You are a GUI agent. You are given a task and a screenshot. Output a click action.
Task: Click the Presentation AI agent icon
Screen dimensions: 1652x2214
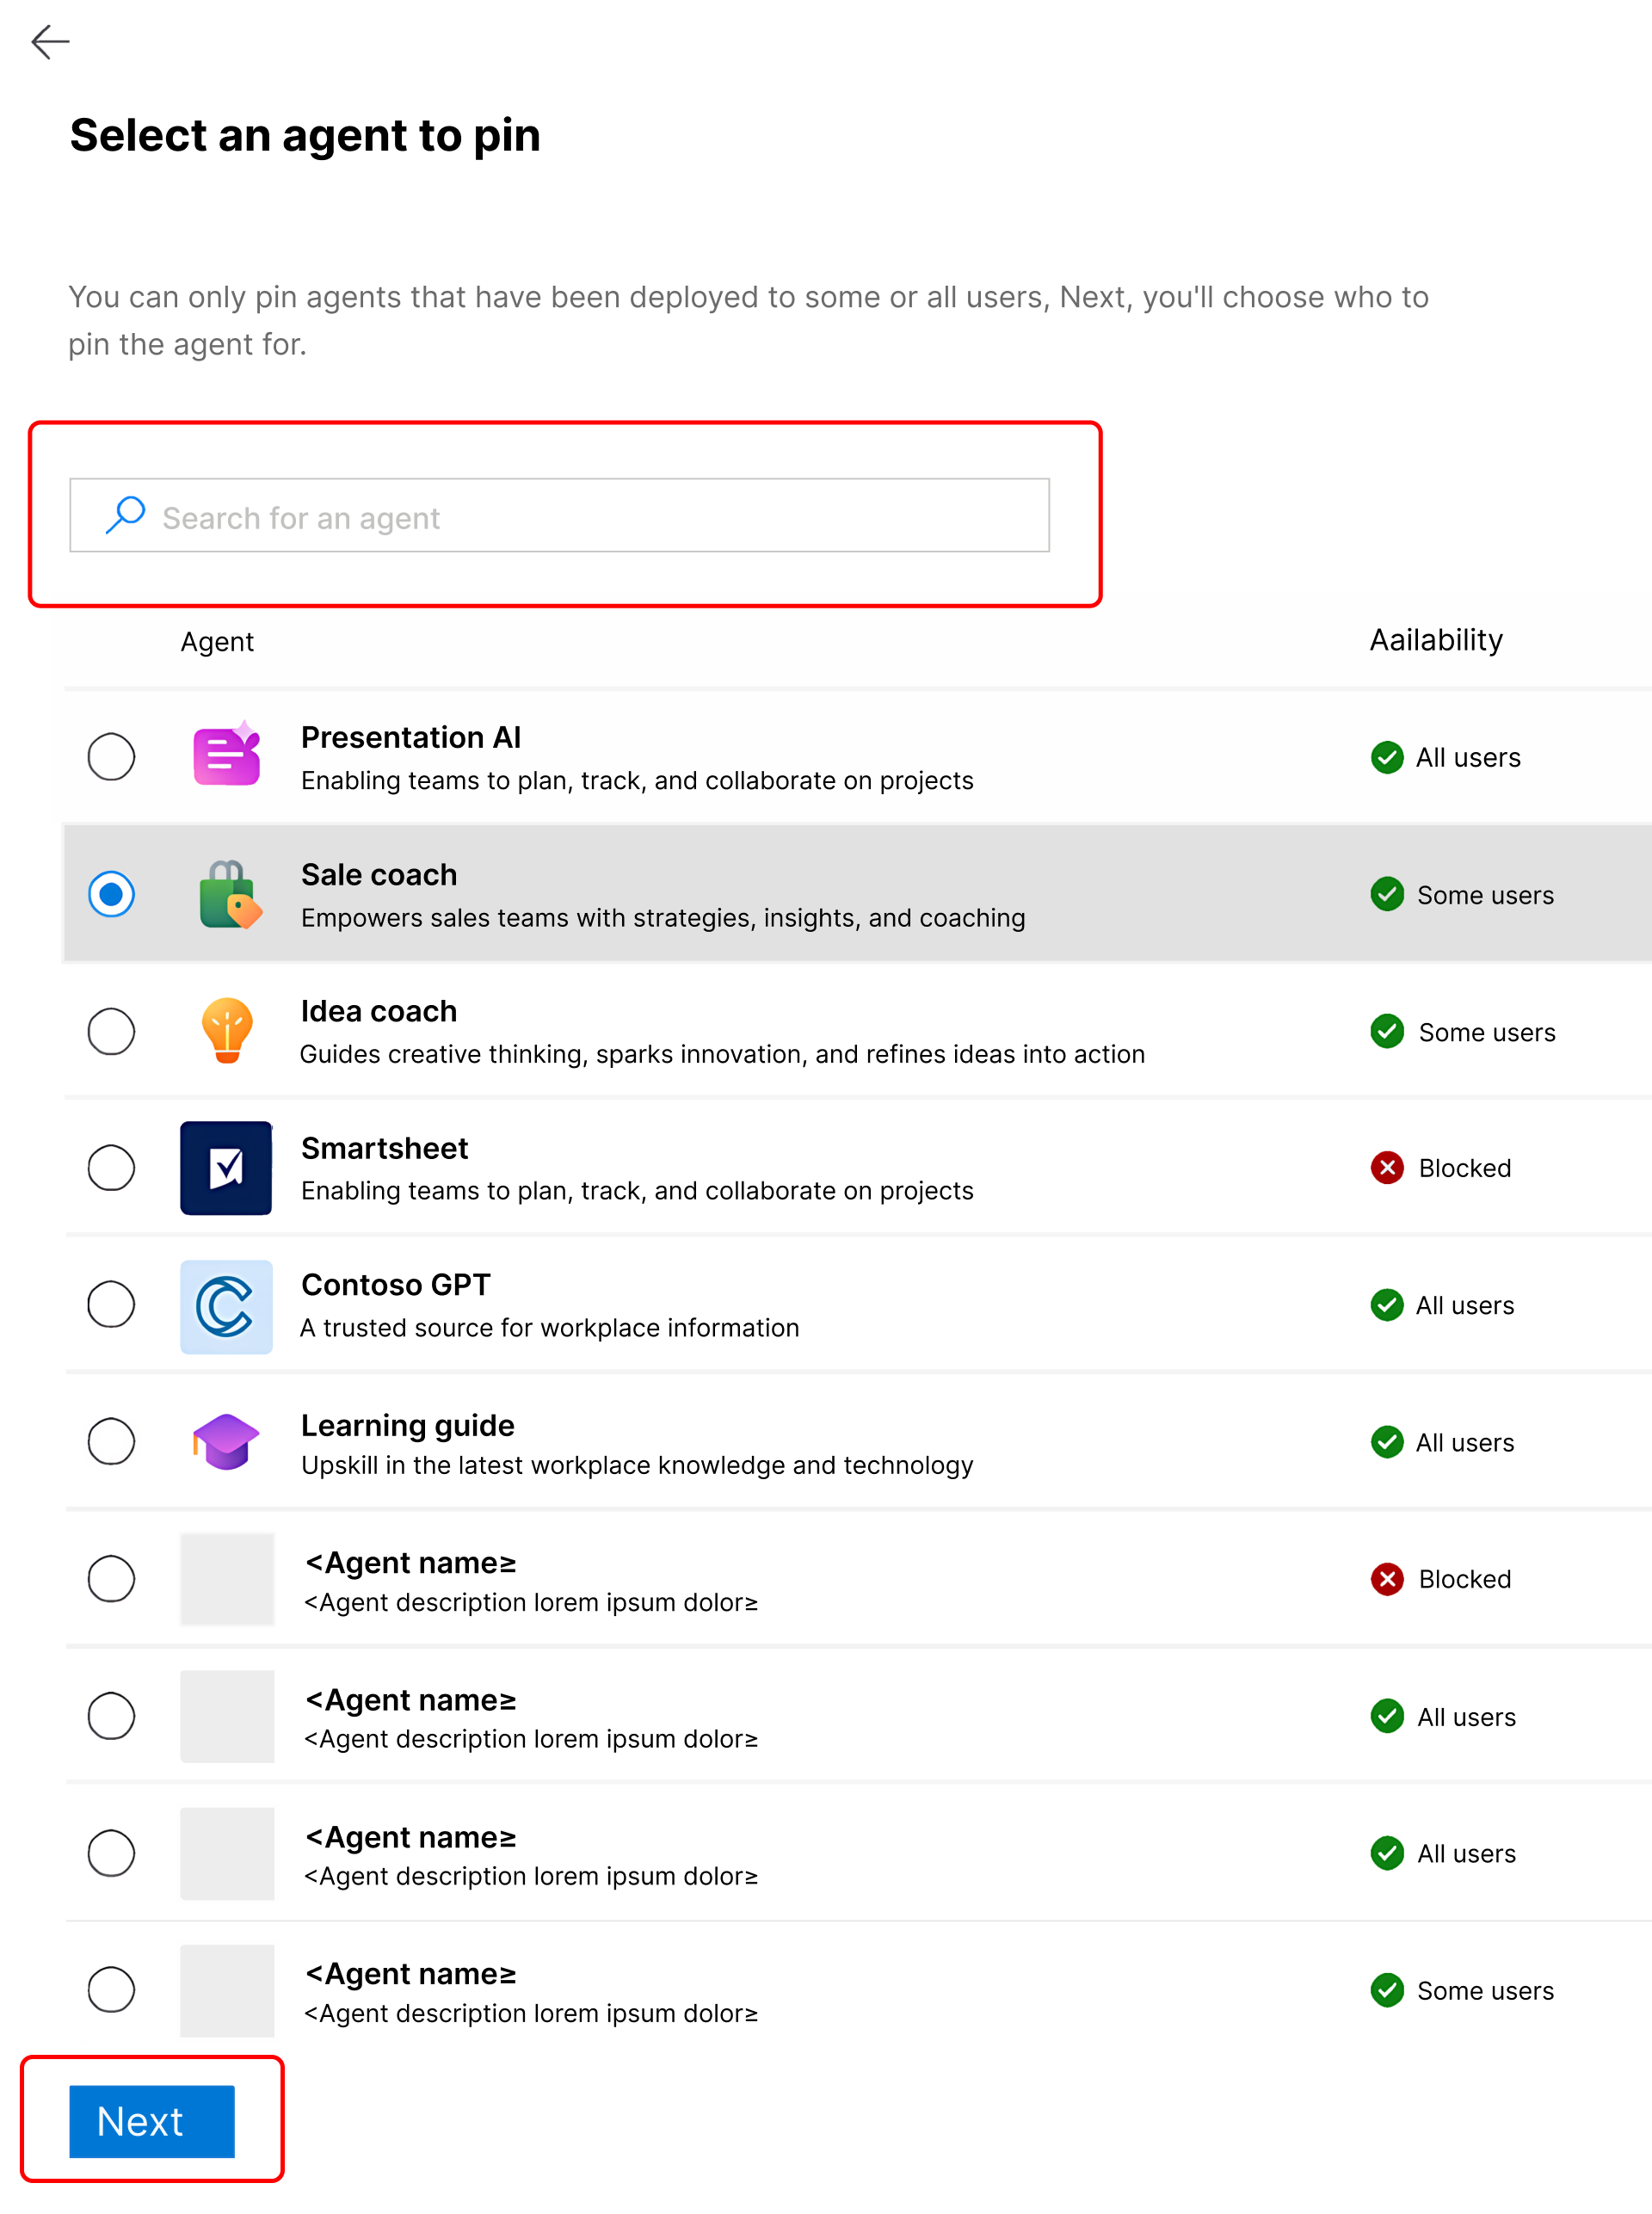pyautogui.click(x=227, y=755)
